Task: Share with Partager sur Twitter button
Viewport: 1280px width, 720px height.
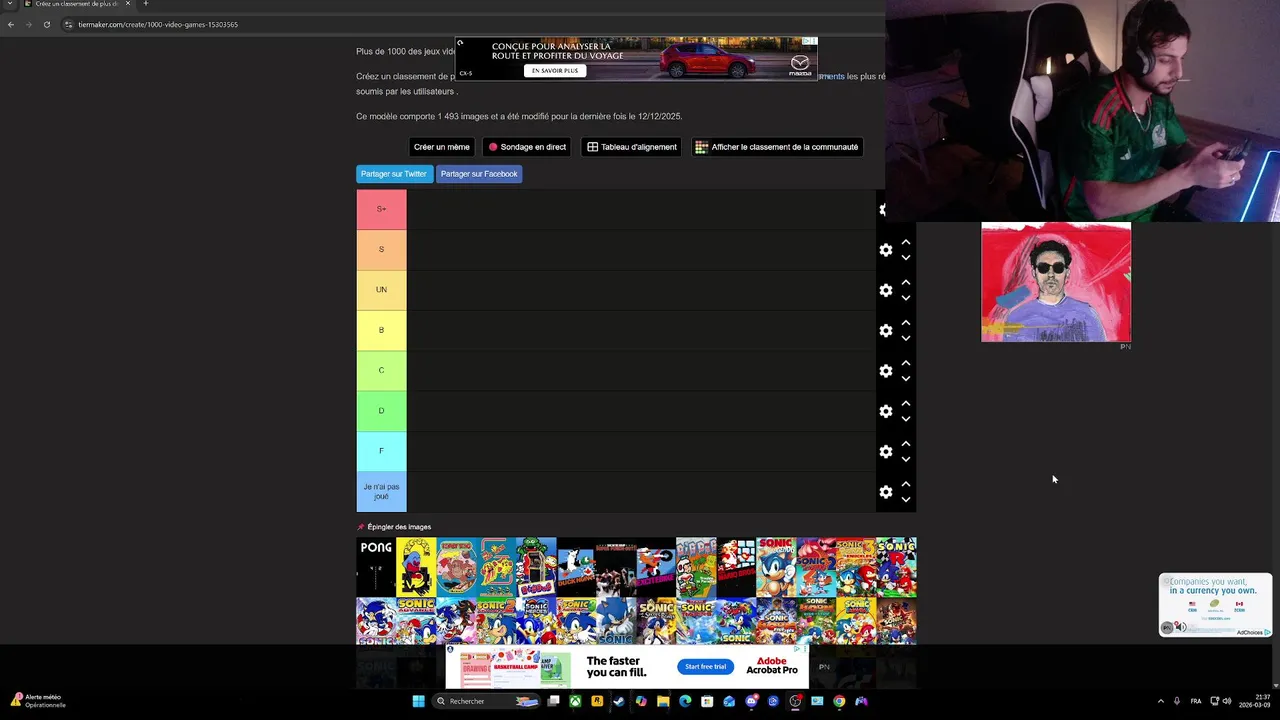Action: pos(394,174)
